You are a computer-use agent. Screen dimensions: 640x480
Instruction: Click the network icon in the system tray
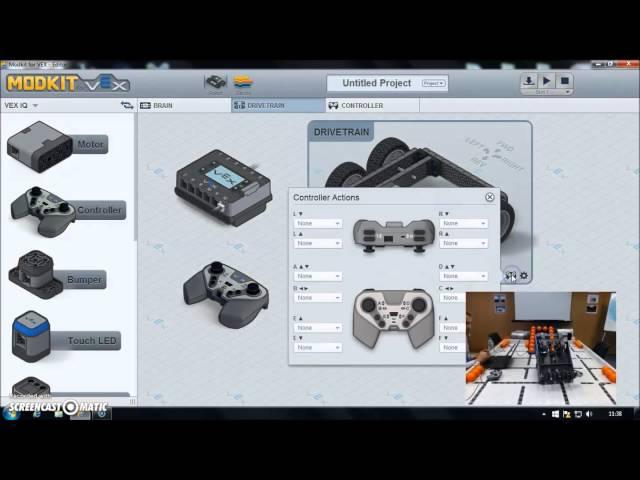tap(578, 414)
